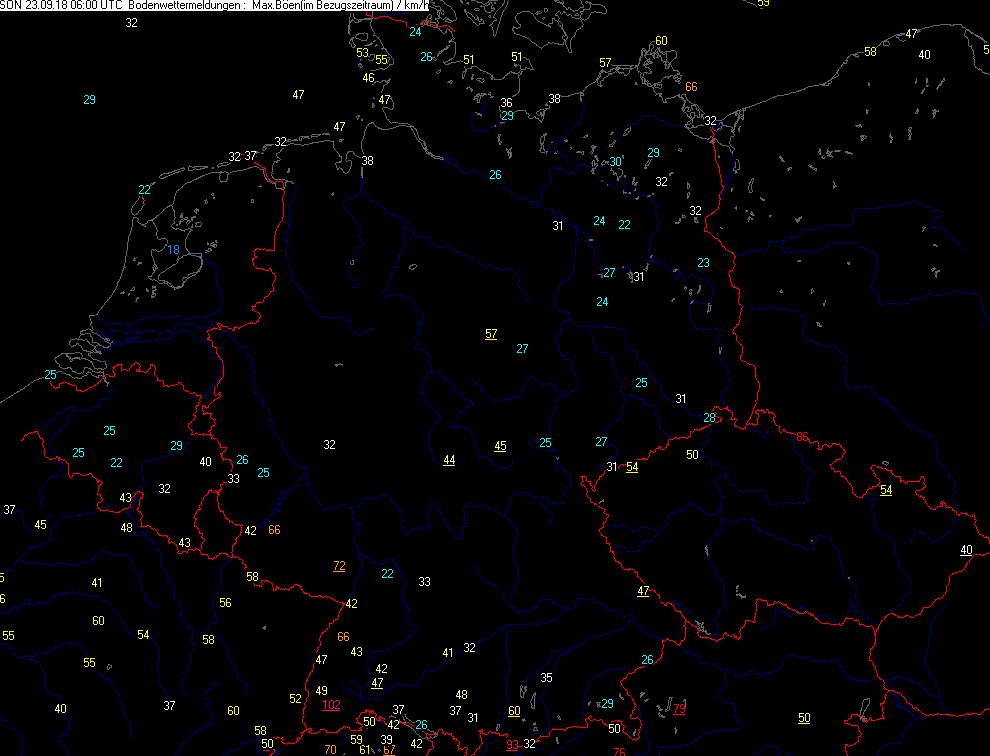Select the underlined yellow 44 reading
The width and height of the screenshot is (990, 756).
point(449,460)
